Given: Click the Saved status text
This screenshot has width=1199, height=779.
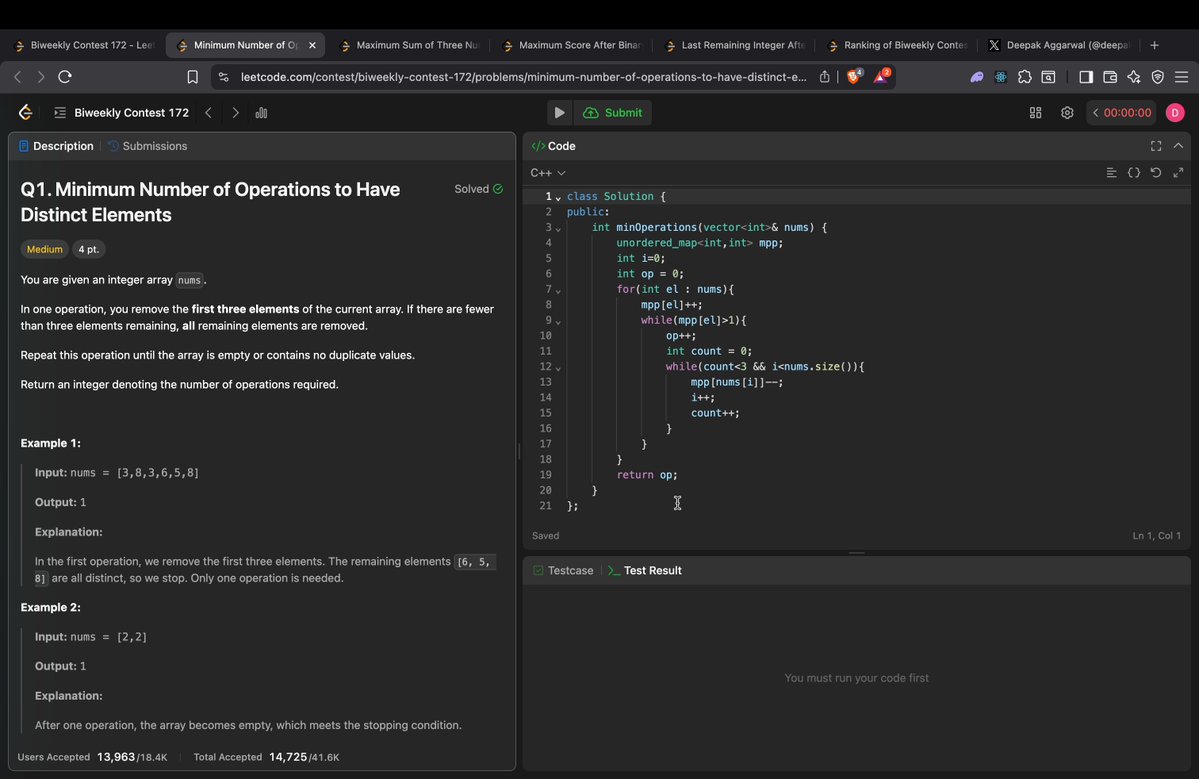Looking at the screenshot, I should point(545,535).
